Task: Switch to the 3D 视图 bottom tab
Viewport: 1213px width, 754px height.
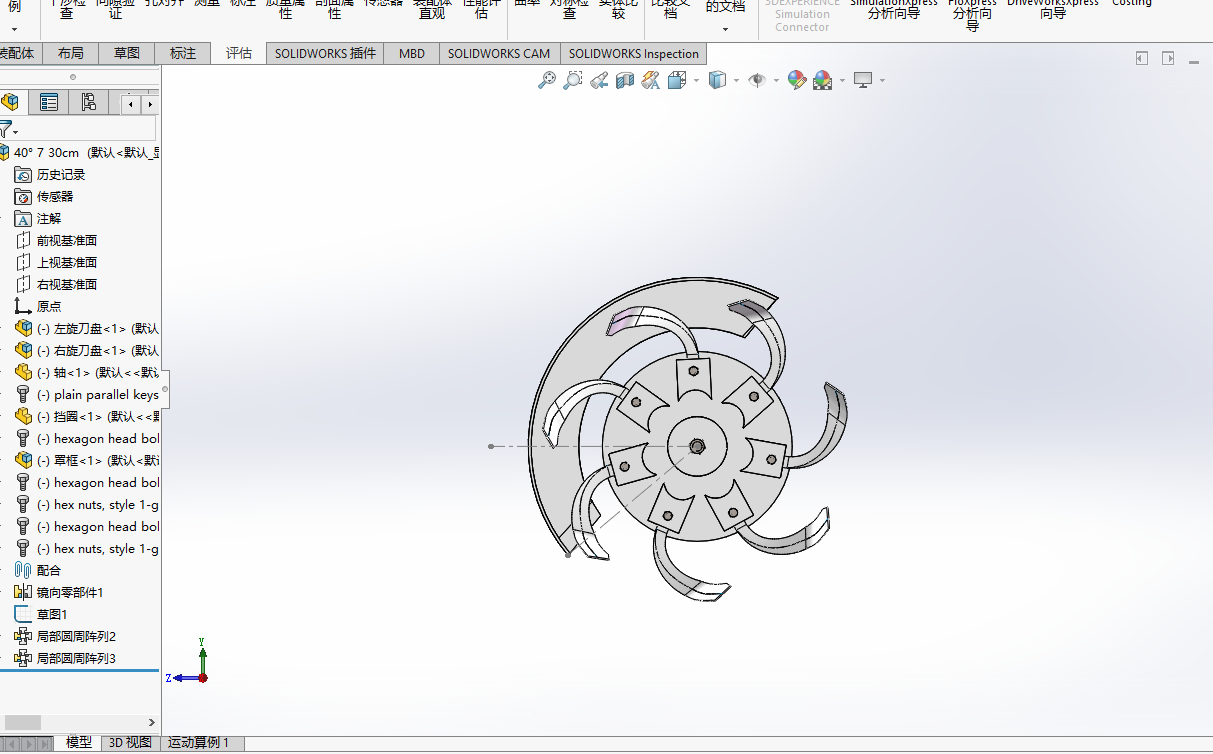Action: coord(130,743)
